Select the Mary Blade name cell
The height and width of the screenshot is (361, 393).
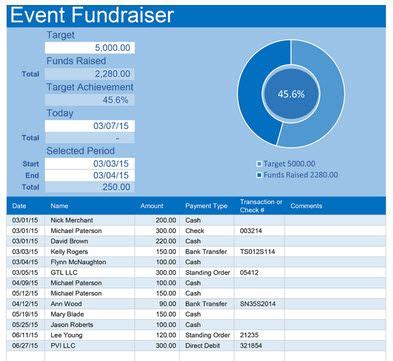90,314
